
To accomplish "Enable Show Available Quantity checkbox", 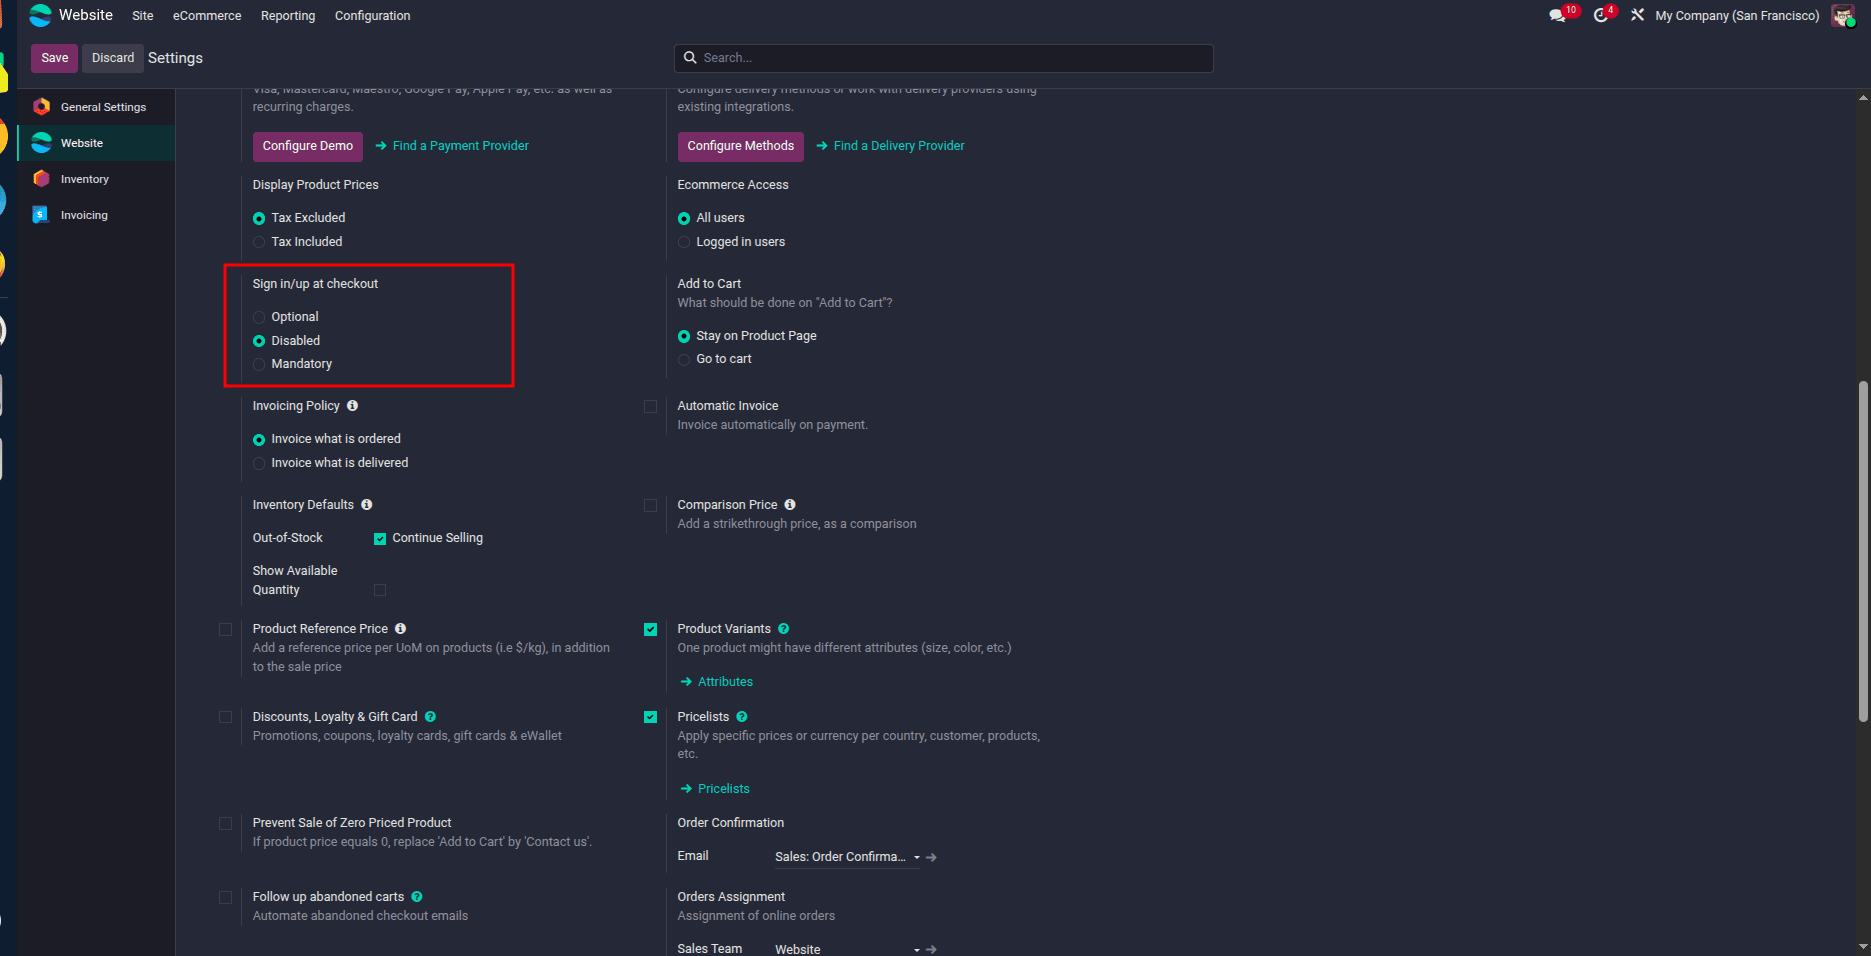I will pyautogui.click(x=380, y=590).
